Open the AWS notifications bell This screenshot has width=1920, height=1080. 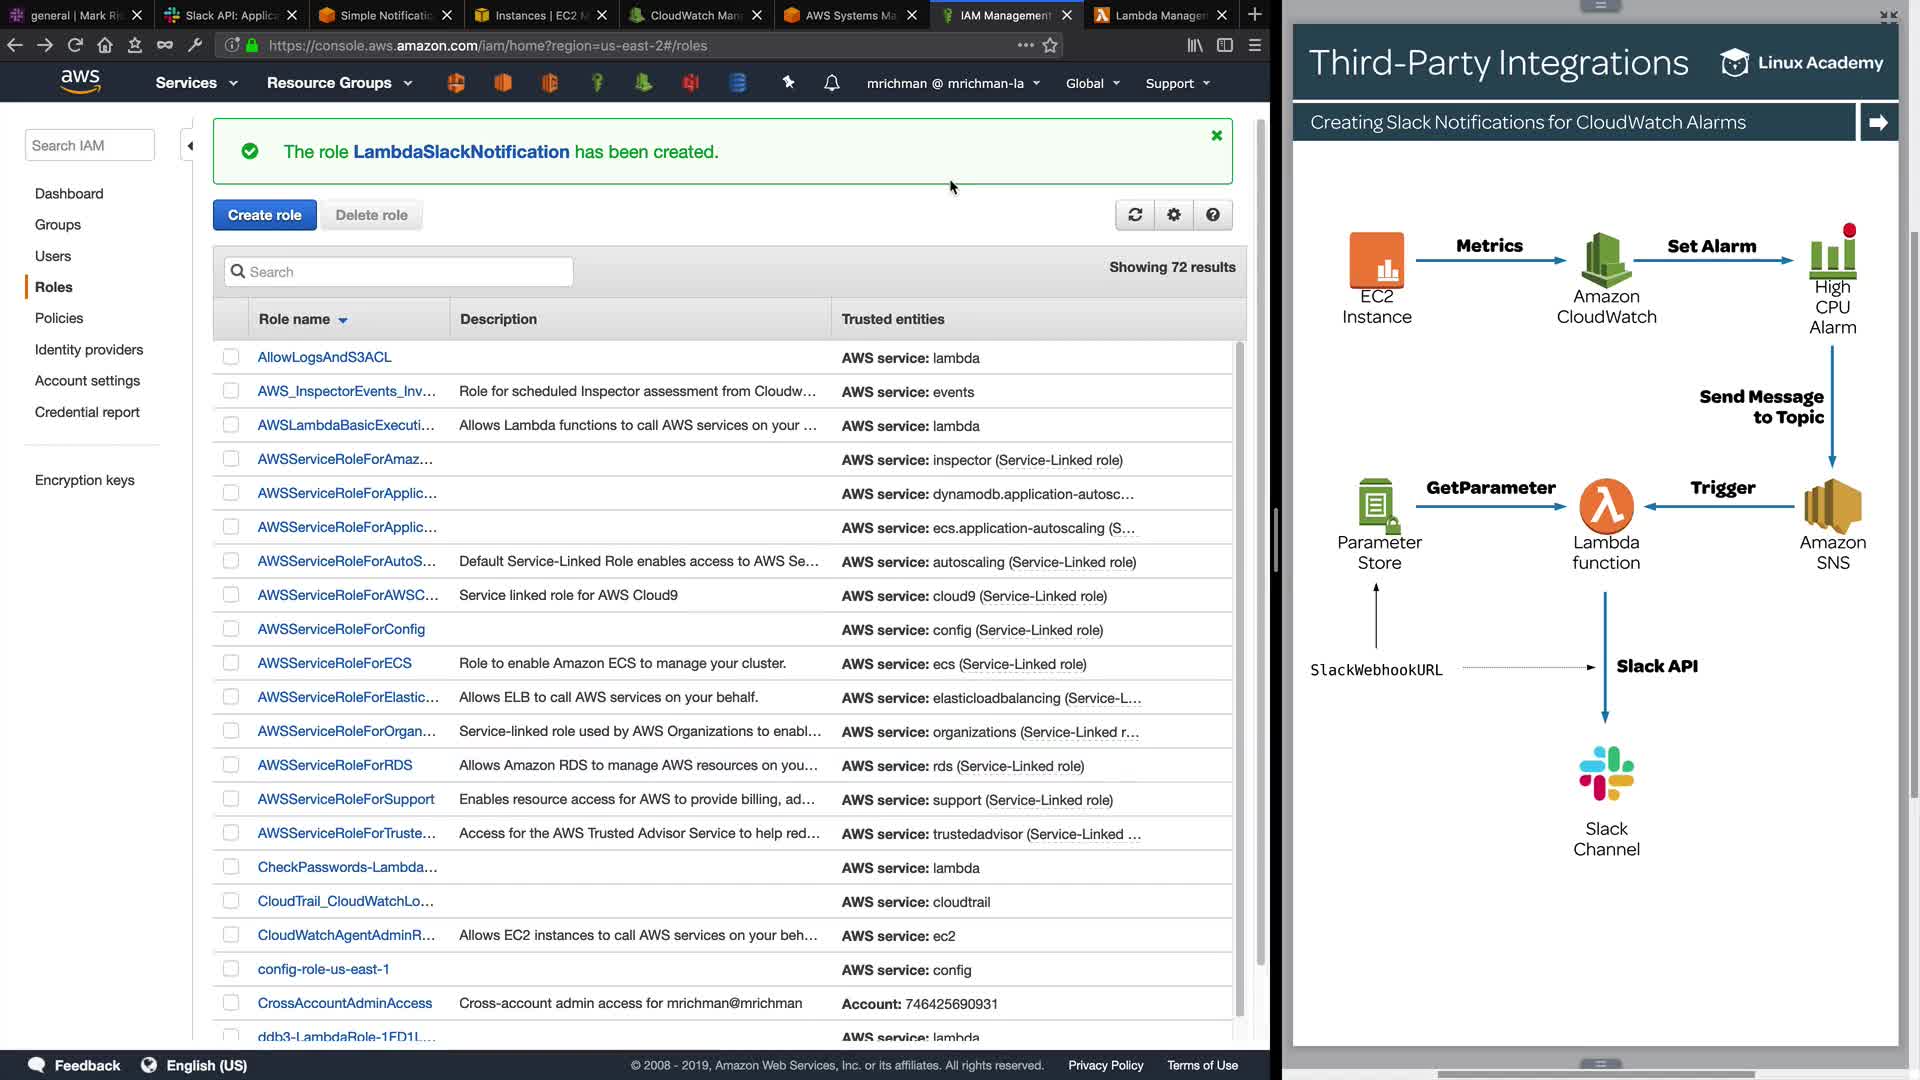[831, 83]
